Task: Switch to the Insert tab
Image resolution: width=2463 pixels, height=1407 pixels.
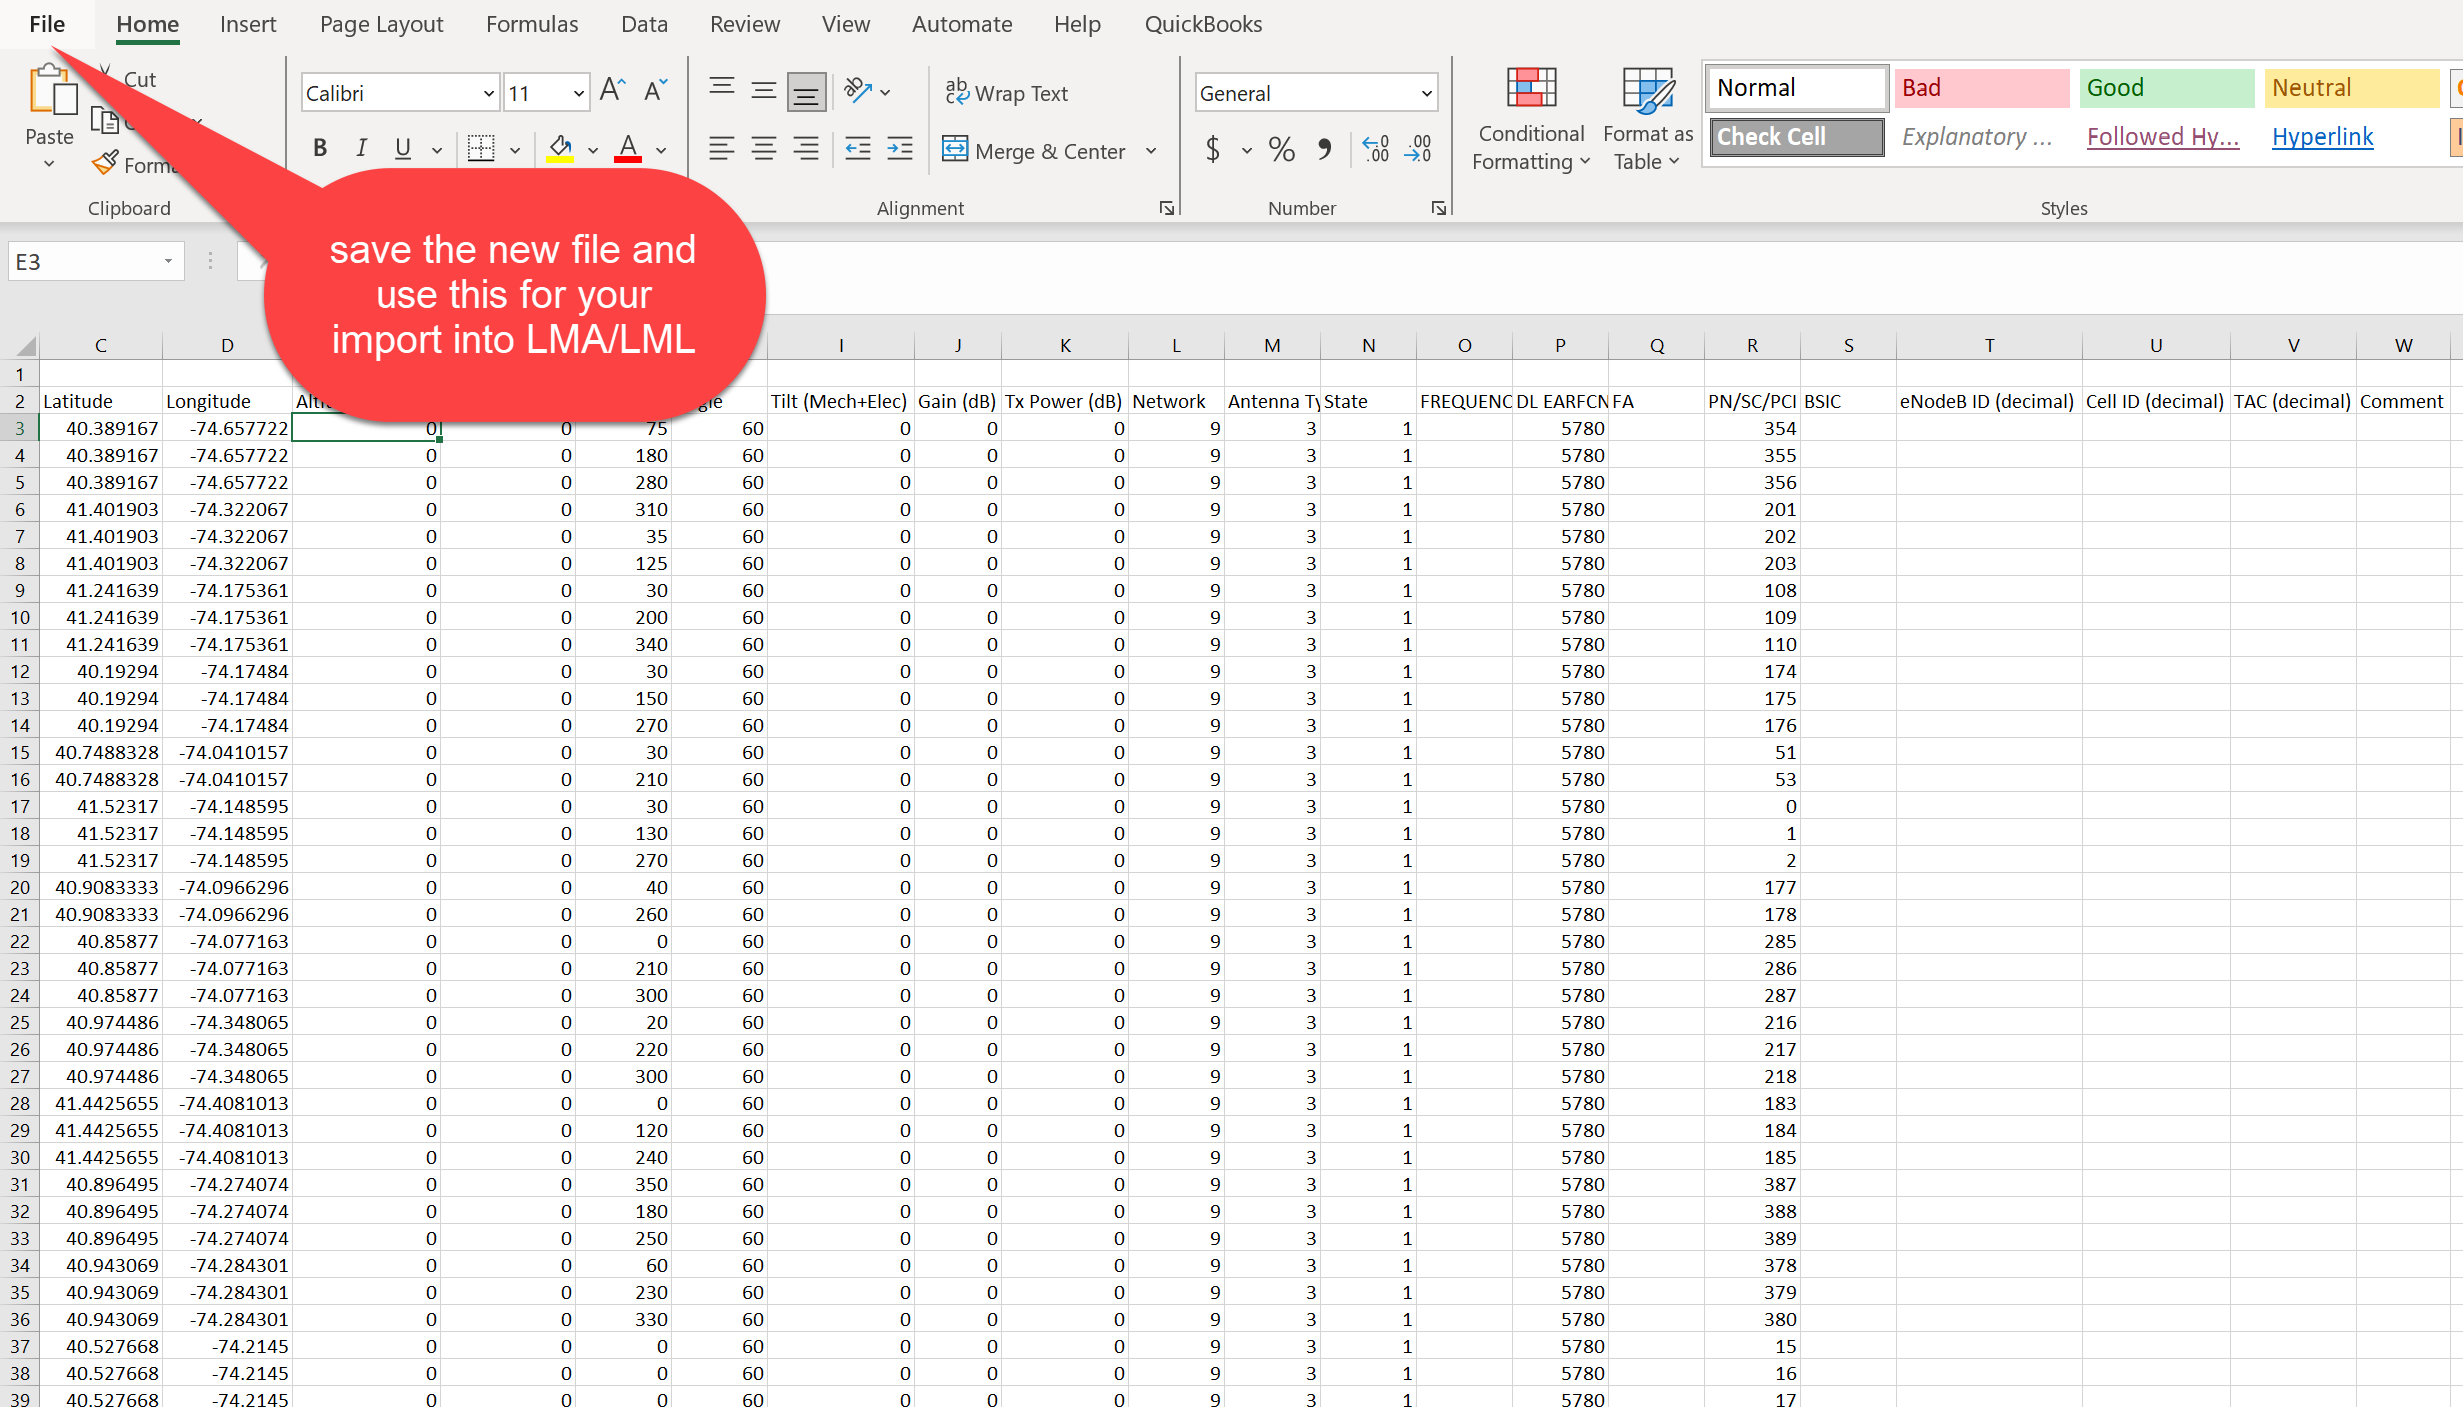Action: (x=248, y=24)
